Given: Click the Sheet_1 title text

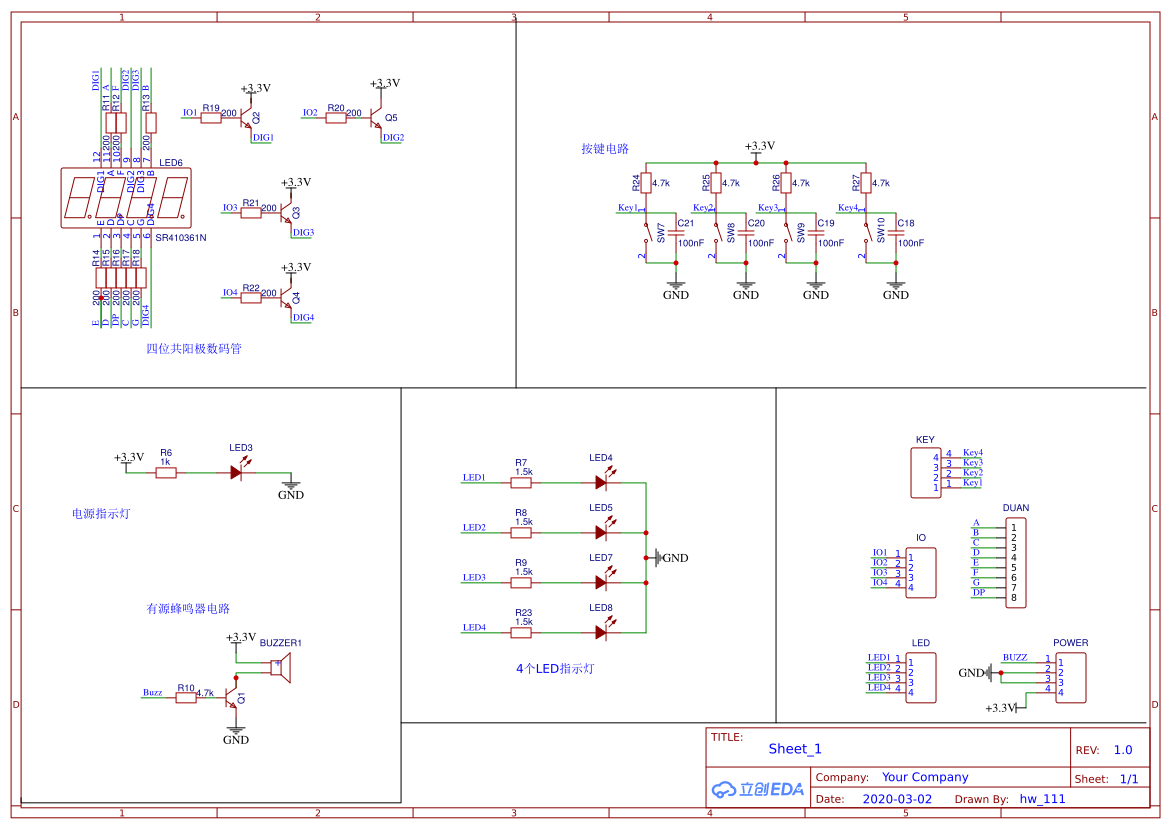Looking at the screenshot, I should tap(795, 749).
